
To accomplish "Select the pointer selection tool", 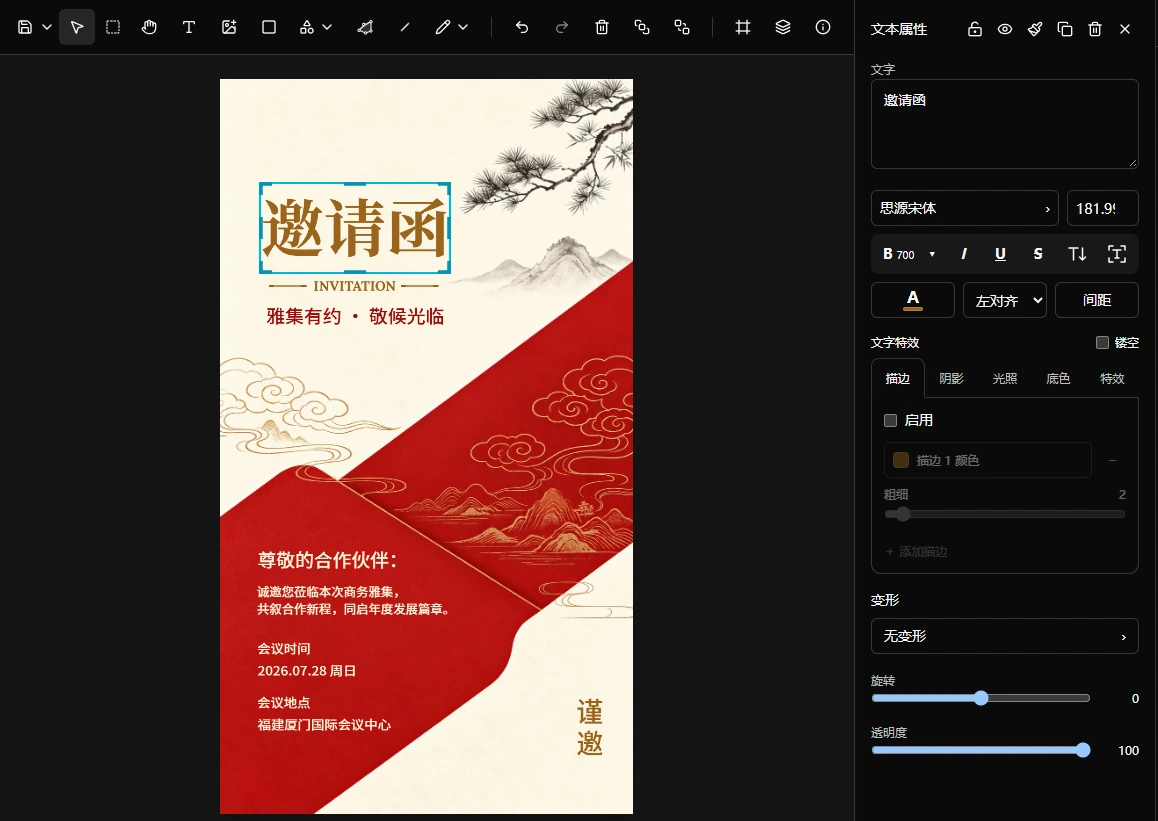I will point(77,27).
